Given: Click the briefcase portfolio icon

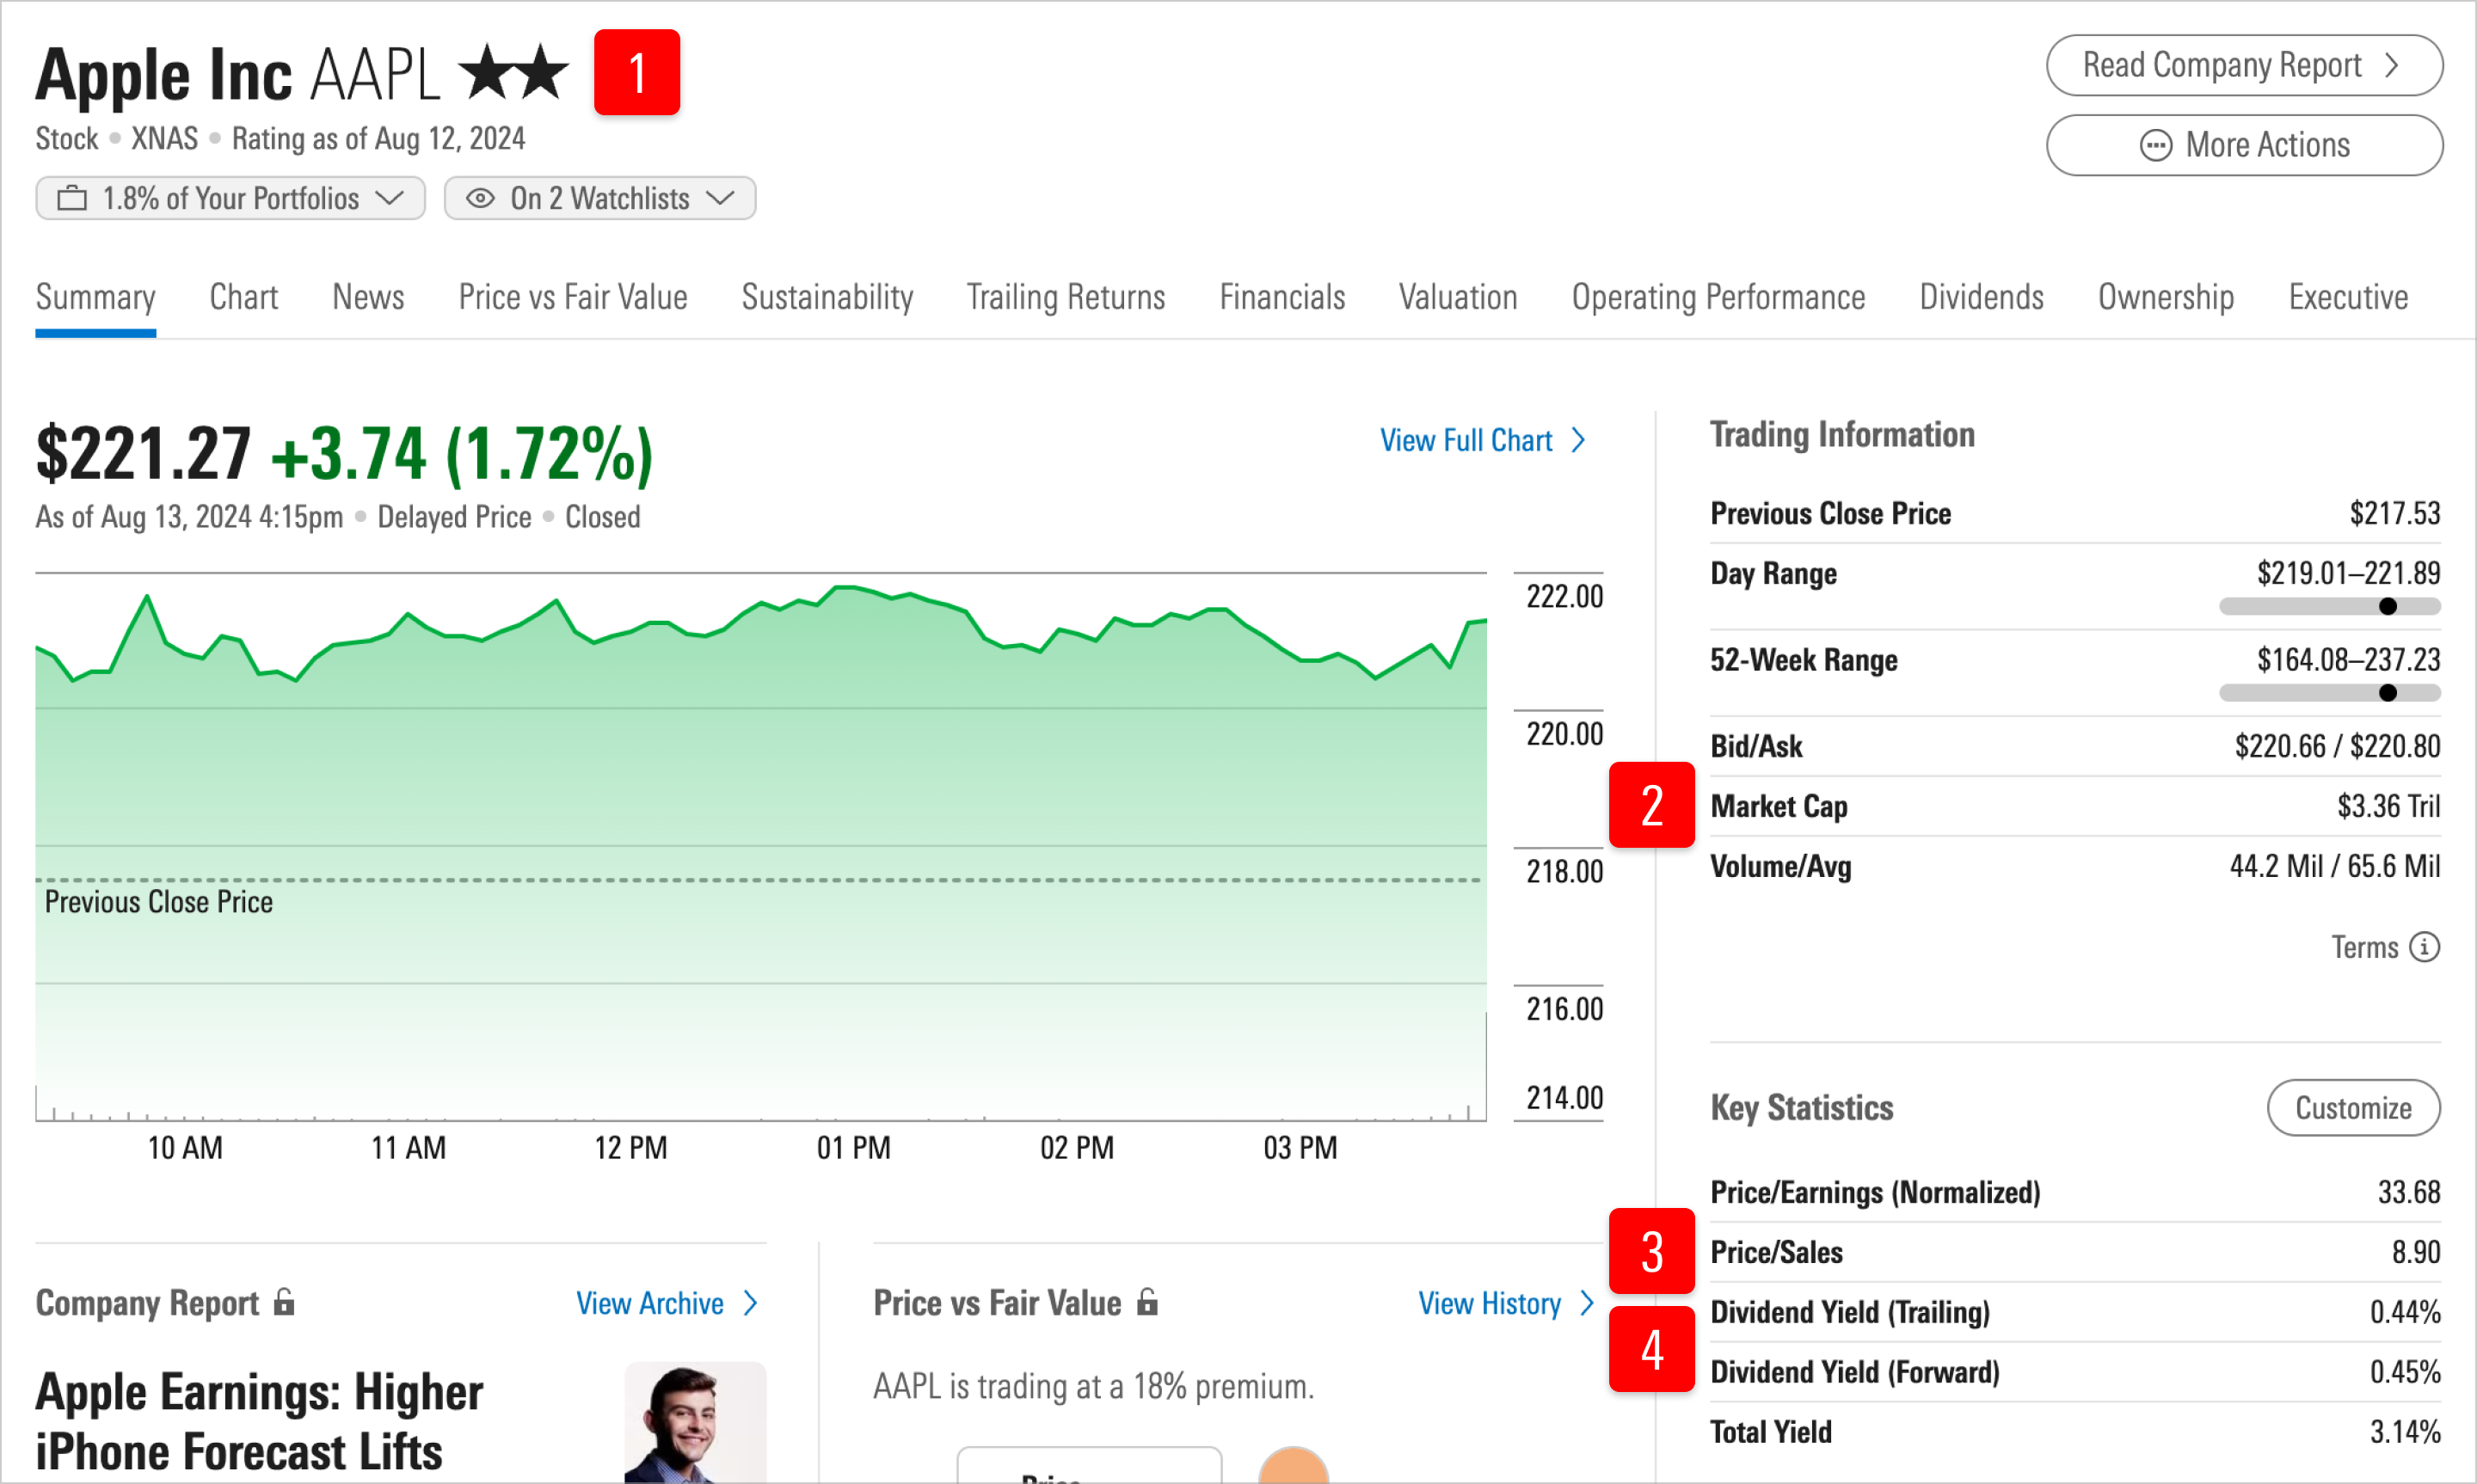Looking at the screenshot, I should pyautogui.click(x=72, y=198).
